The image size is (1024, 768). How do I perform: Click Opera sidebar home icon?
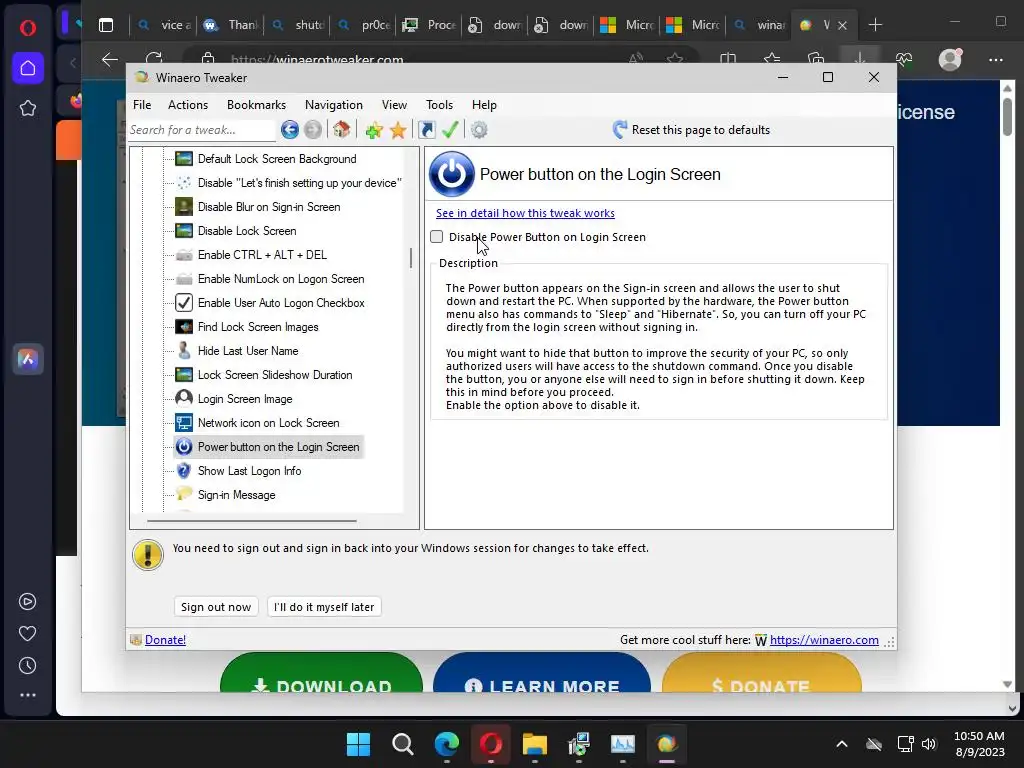pos(27,68)
